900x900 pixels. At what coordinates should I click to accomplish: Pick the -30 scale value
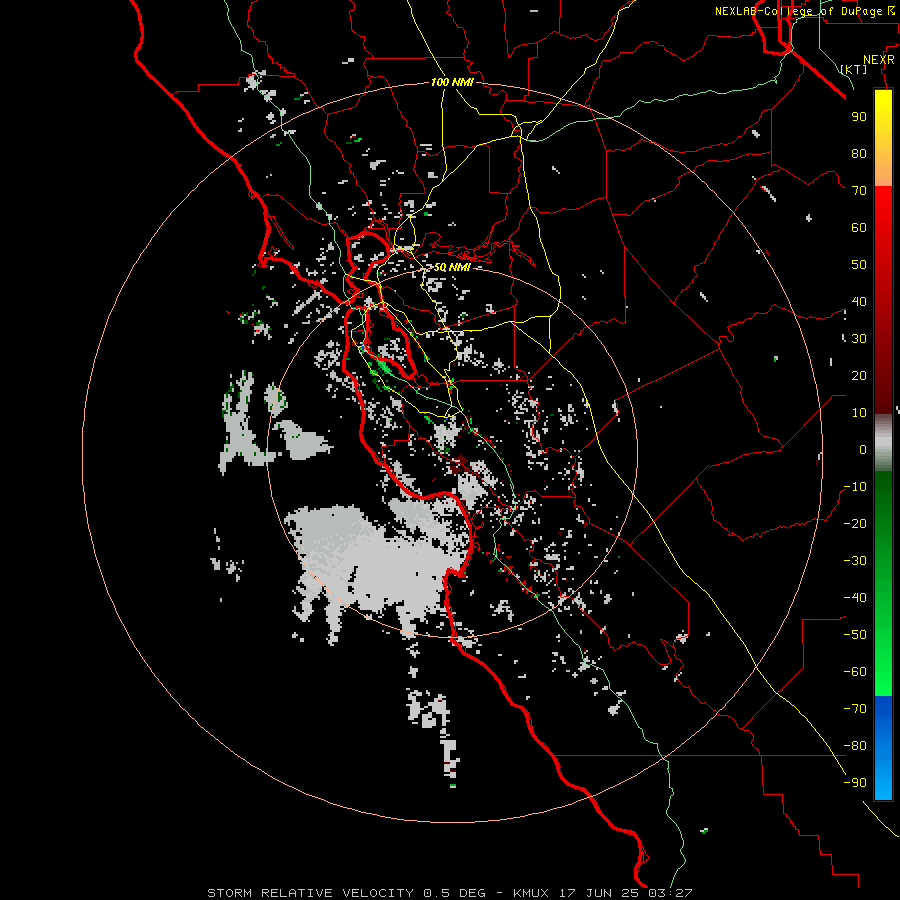(x=855, y=561)
